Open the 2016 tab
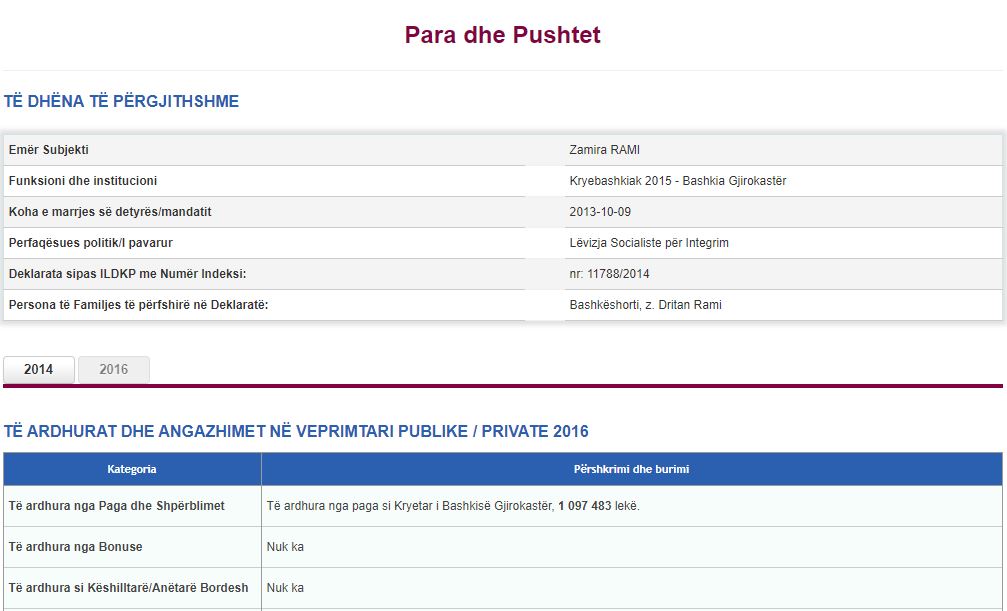1007x611 pixels. click(x=114, y=369)
